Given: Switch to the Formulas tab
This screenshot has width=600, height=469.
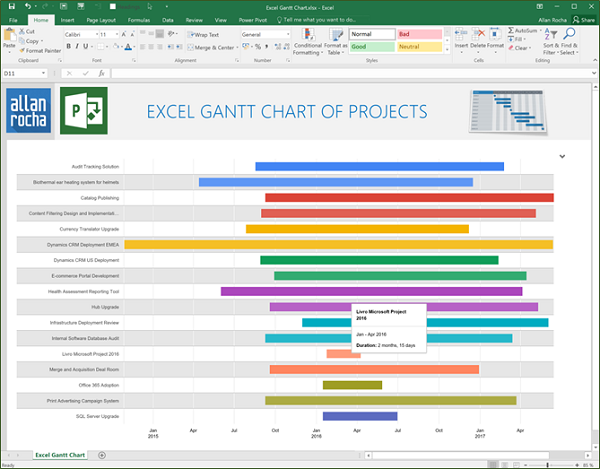Looking at the screenshot, I should 139,20.
